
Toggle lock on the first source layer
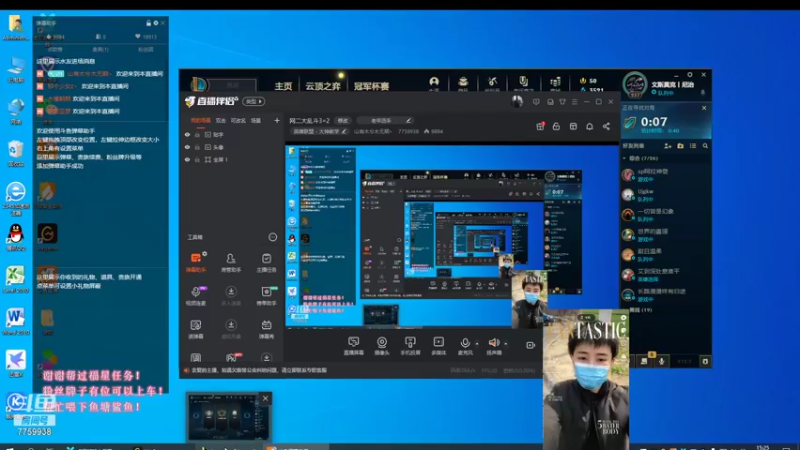[x=197, y=135]
